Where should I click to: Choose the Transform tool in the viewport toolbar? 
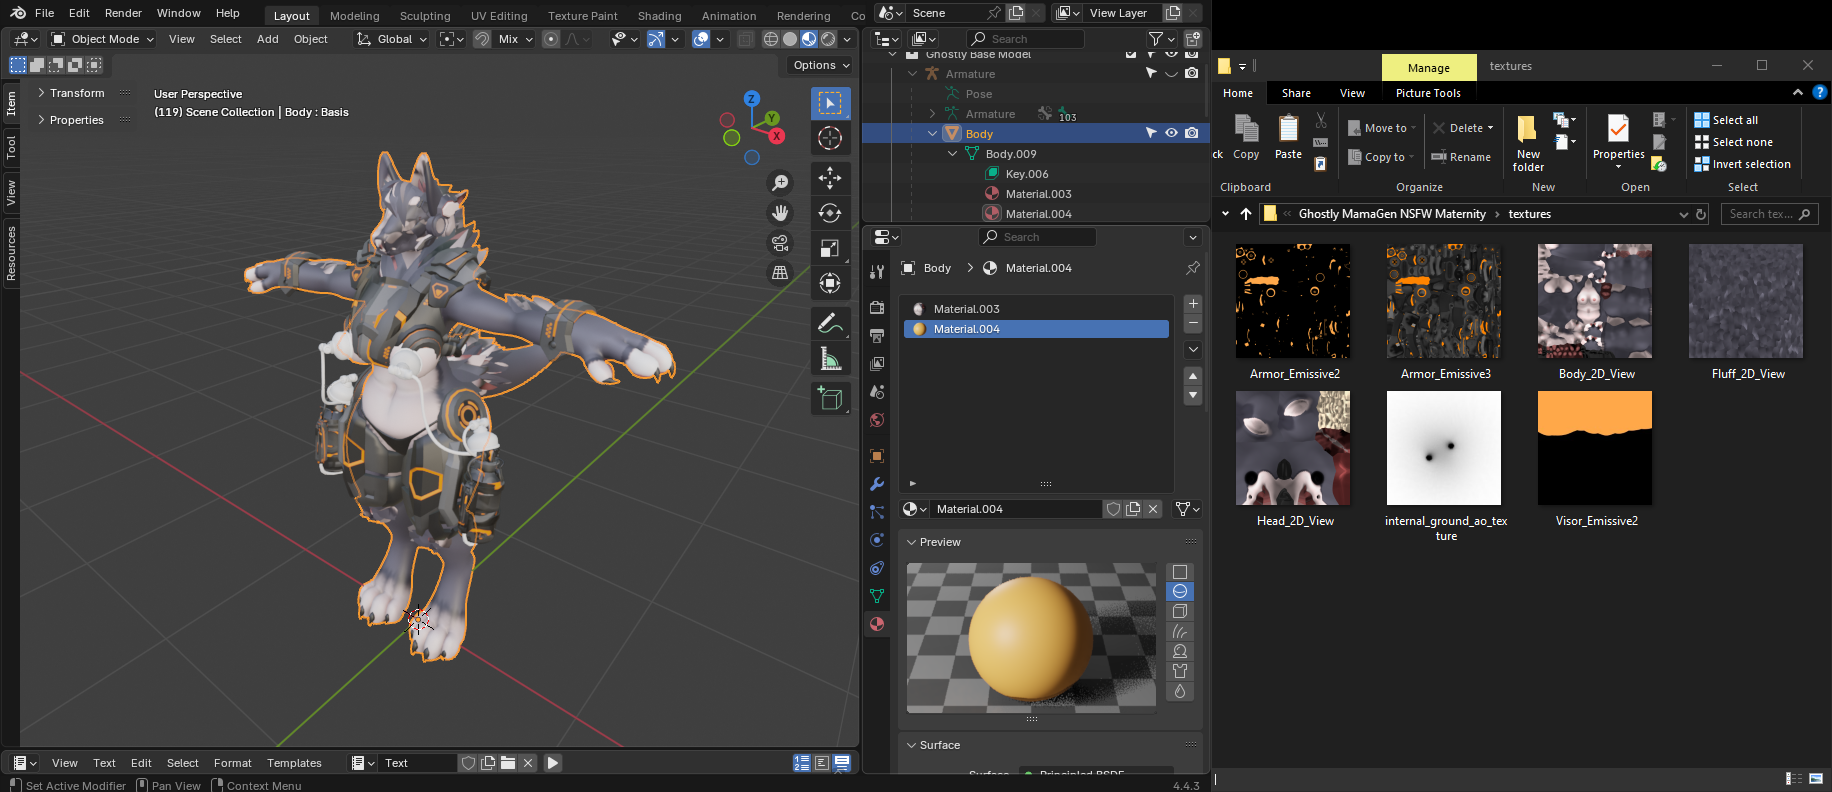tap(830, 283)
